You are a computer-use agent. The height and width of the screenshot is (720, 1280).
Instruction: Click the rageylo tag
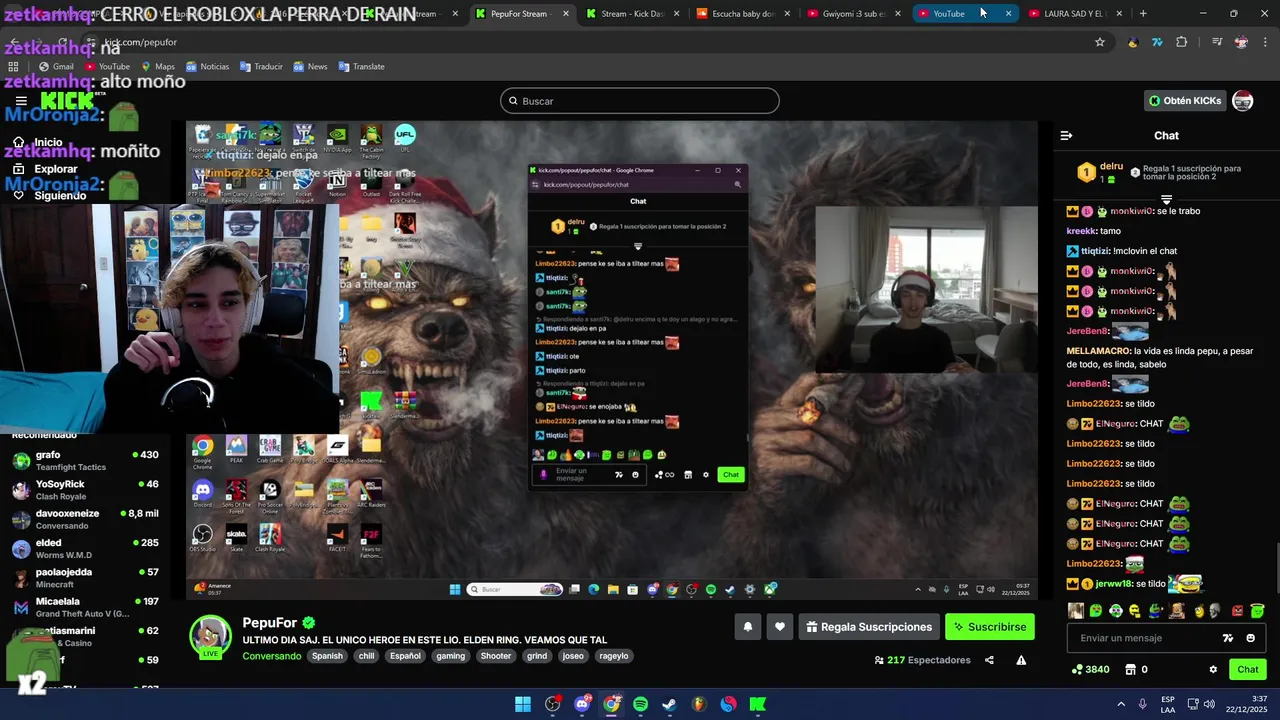pos(614,656)
